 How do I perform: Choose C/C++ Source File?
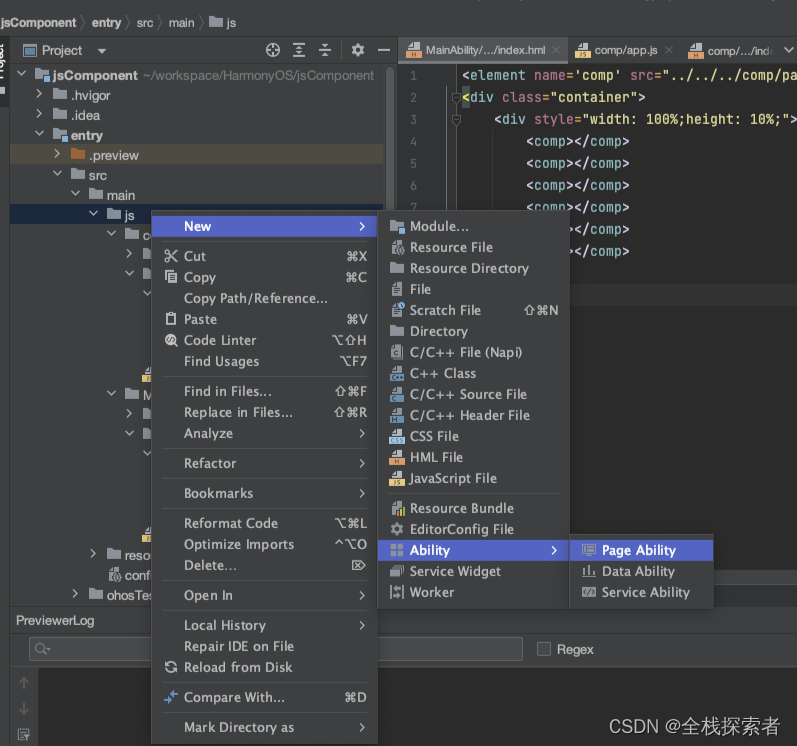pyautogui.click(x=473, y=395)
